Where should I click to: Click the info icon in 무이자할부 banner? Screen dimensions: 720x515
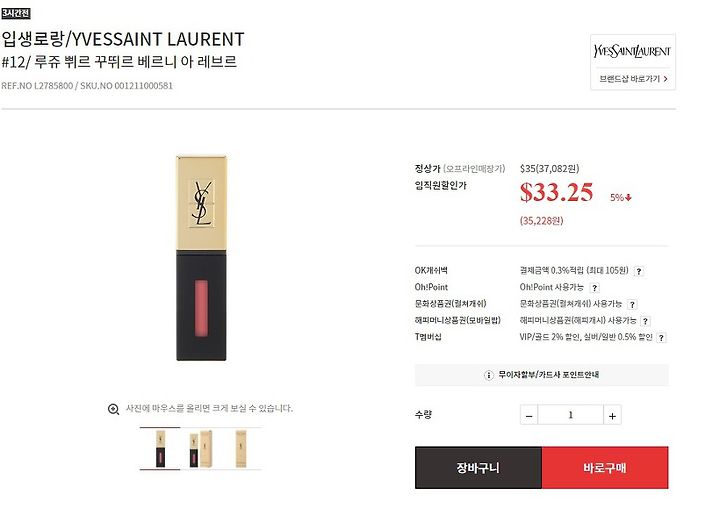489,375
